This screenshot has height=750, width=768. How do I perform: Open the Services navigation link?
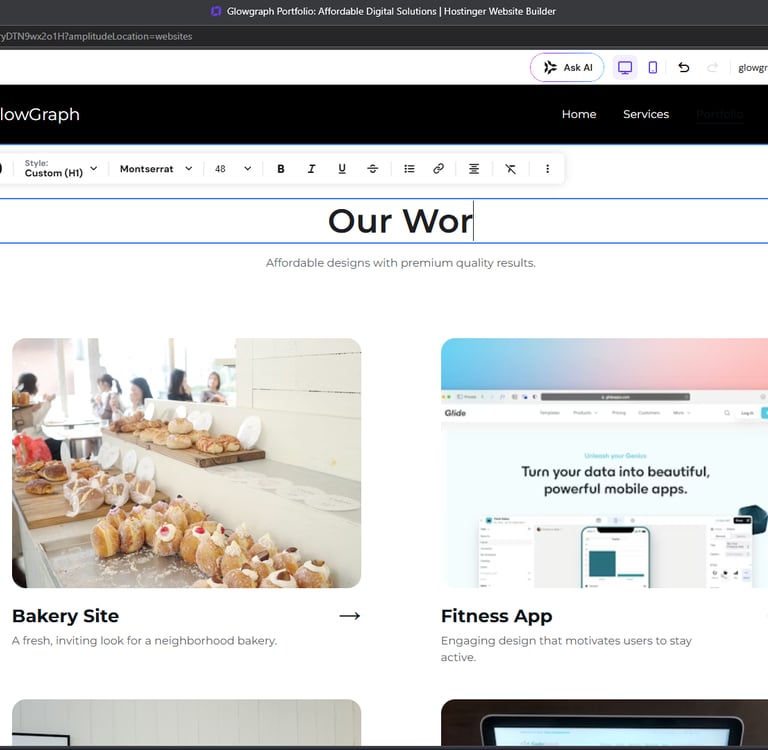[x=646, y=114]
